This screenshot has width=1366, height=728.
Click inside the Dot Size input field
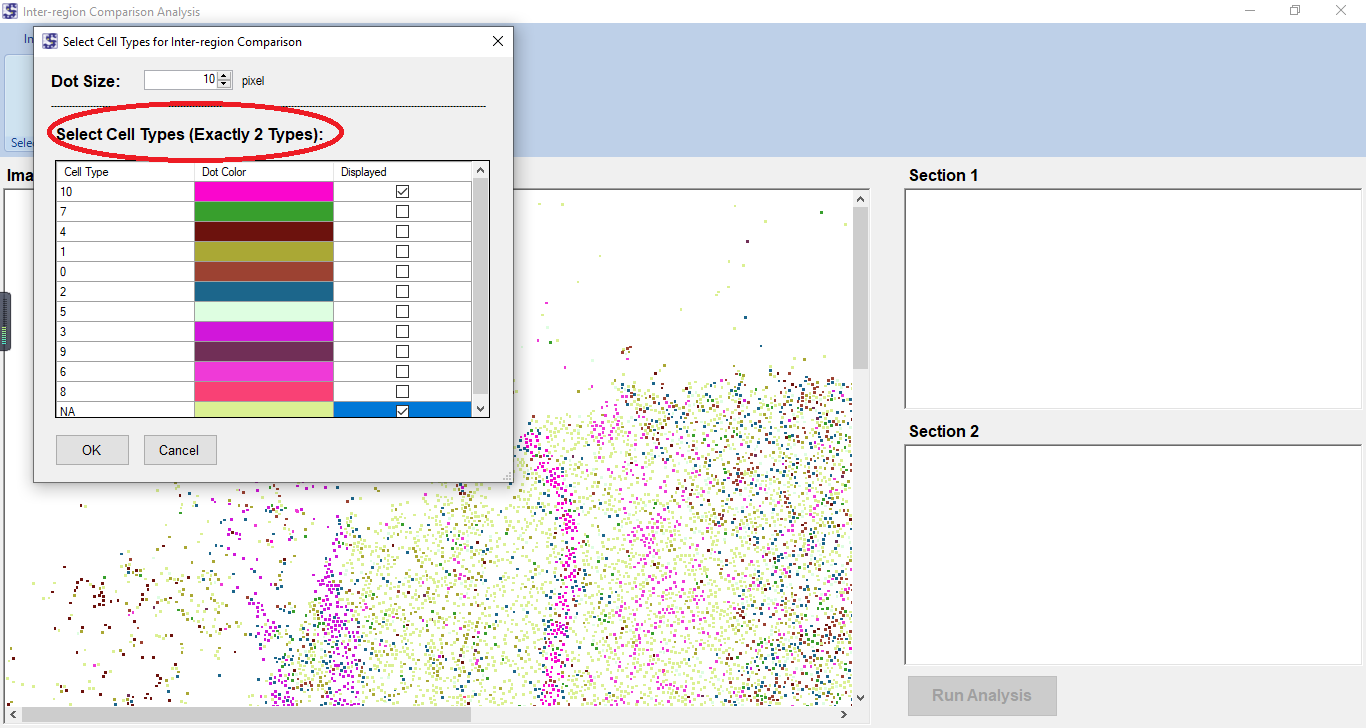click(x=180, y=80)
